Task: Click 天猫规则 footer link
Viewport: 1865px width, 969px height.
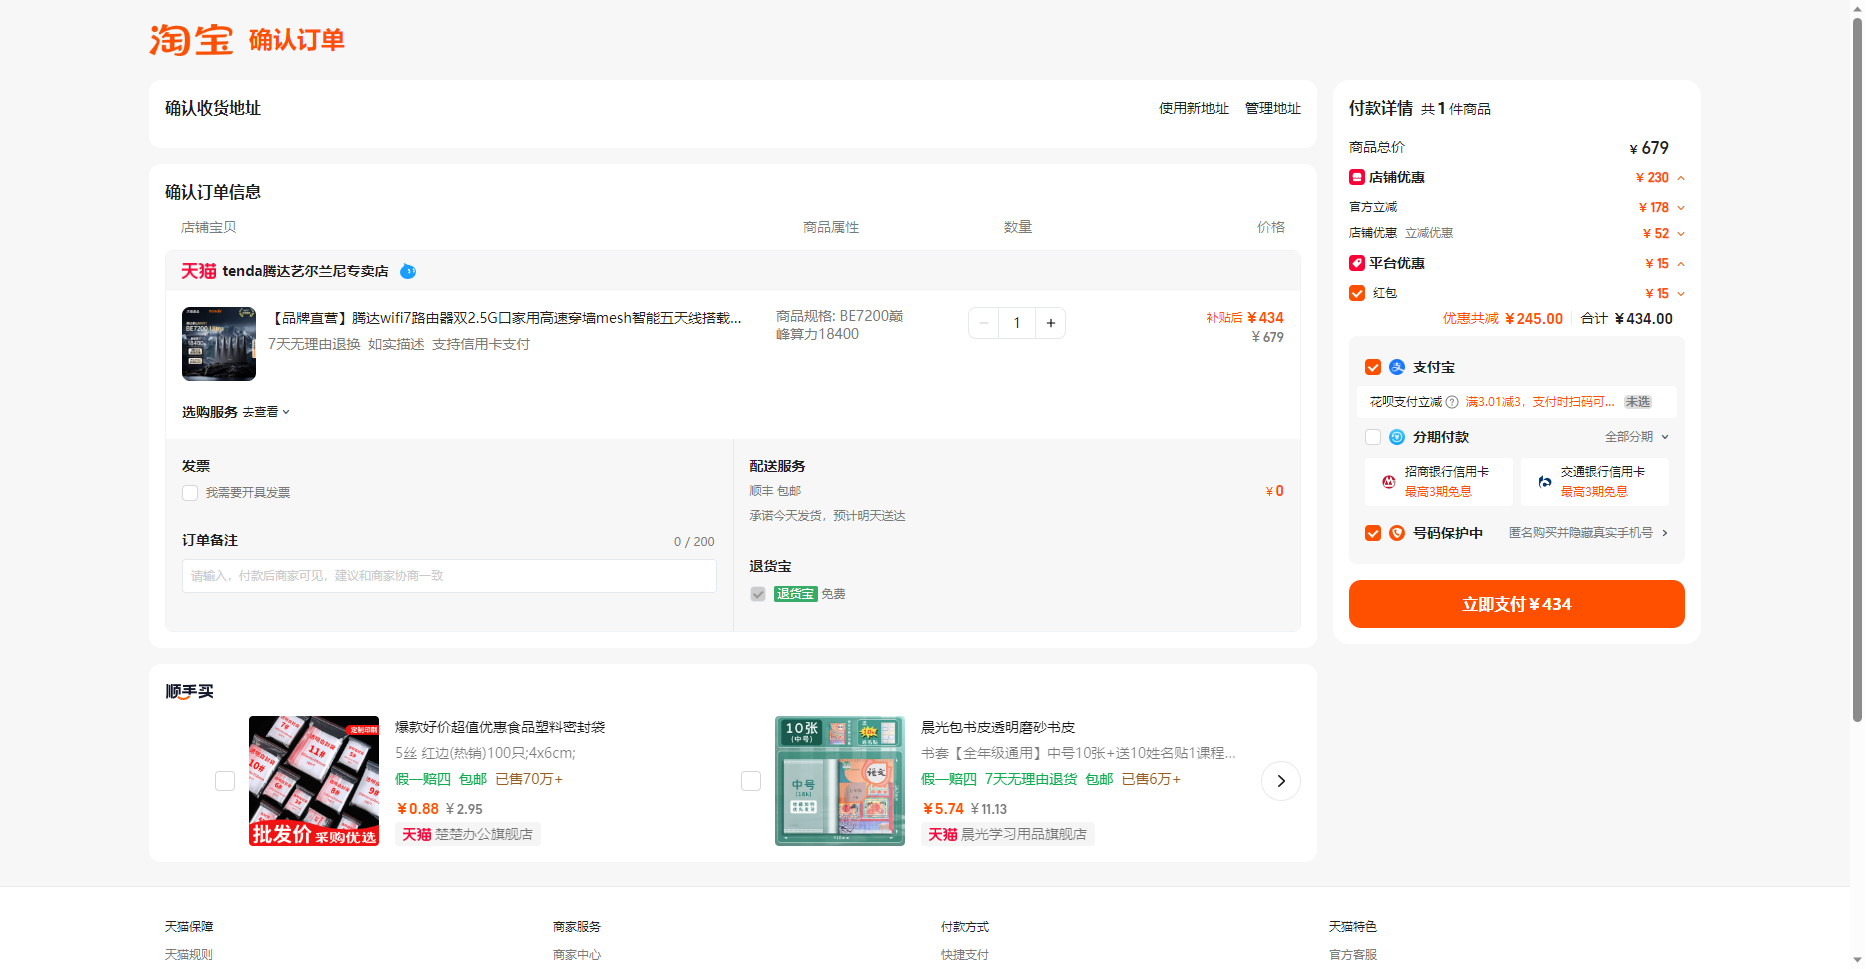Action: point(189,954)
